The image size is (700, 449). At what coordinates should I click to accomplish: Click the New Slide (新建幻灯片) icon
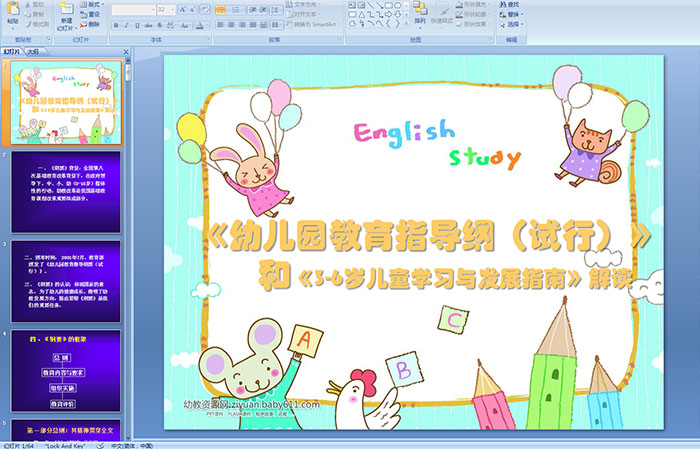pos(67,8)
